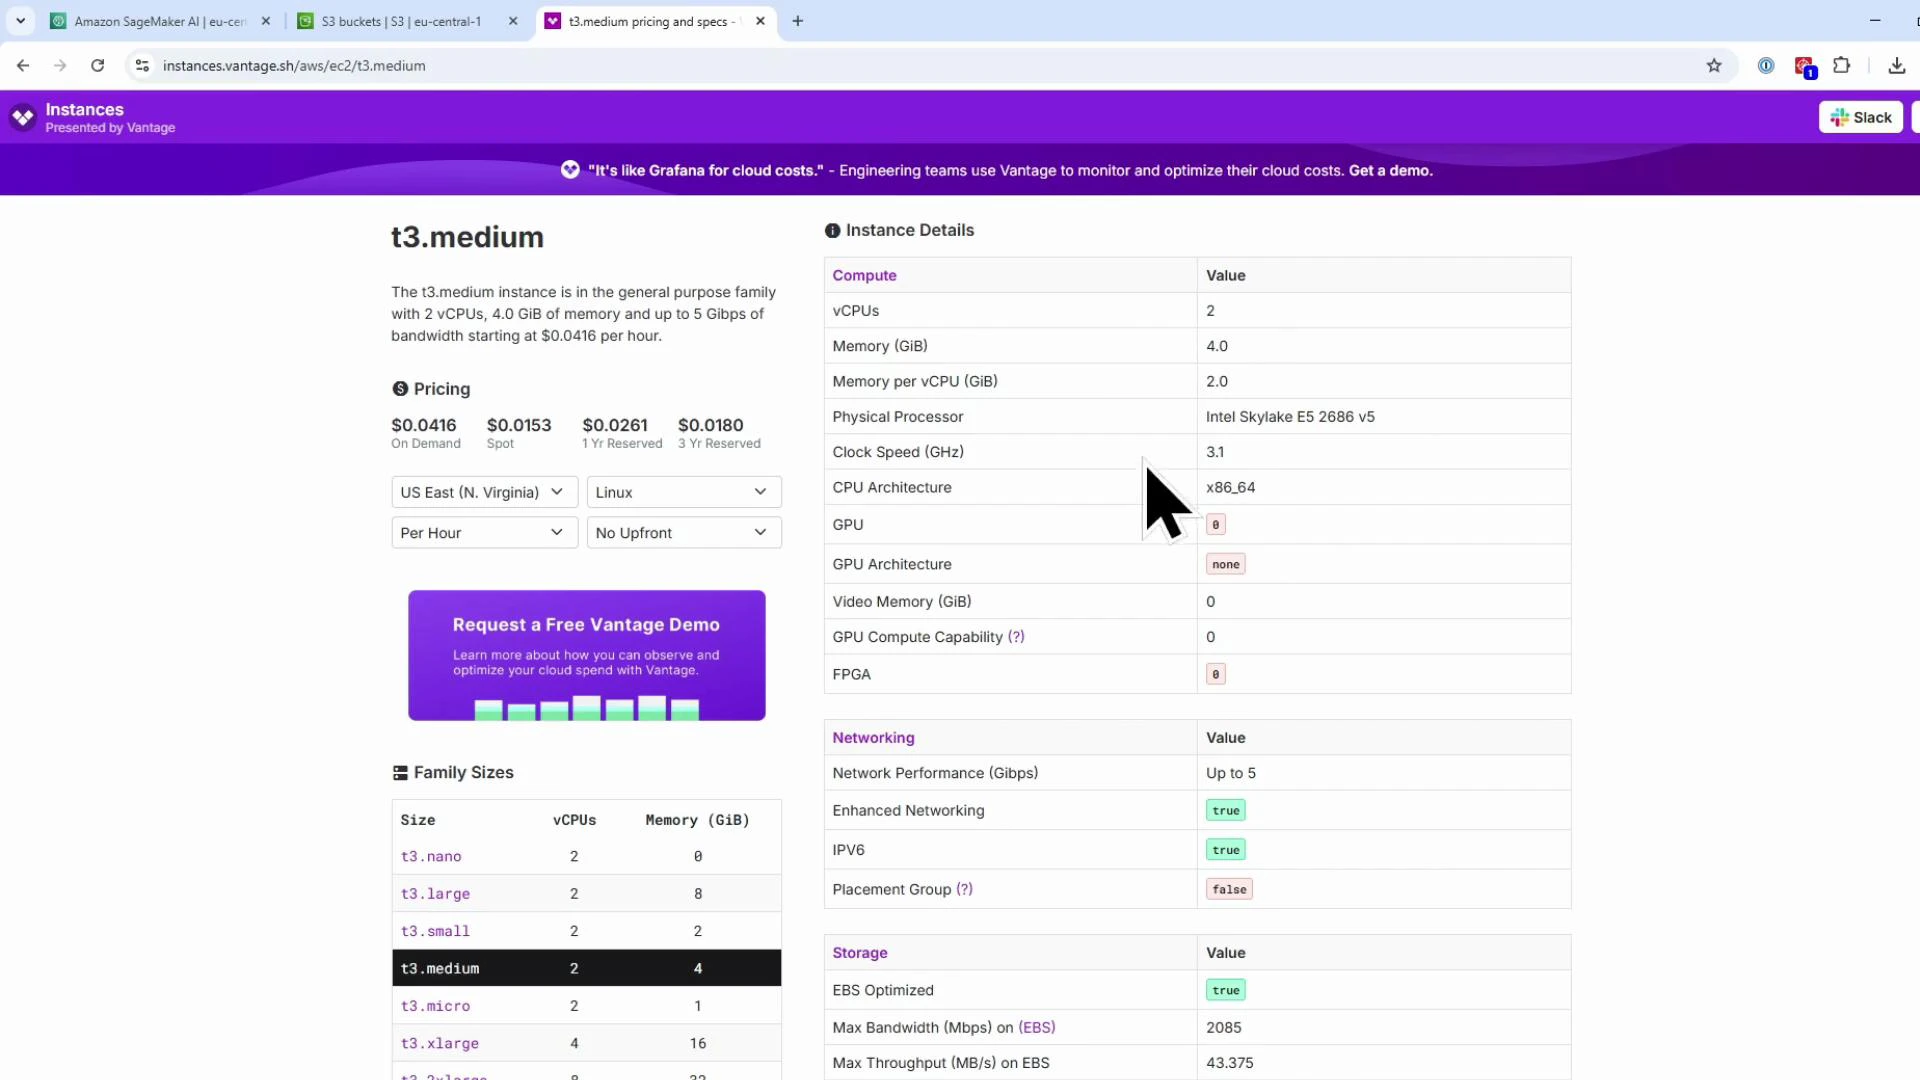Viewport: 1920px width, 1080px height.
Task: Reload the page
Action: (97, 65)
